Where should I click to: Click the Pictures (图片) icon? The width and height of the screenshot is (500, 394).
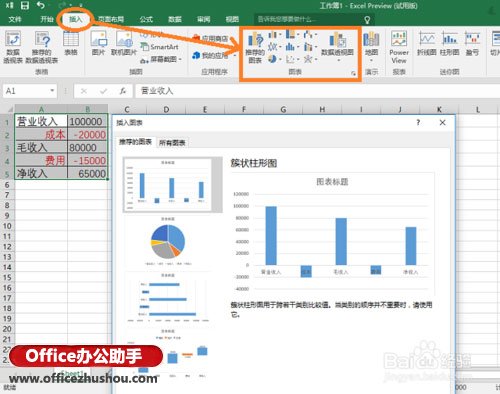[x=99, y=43]
